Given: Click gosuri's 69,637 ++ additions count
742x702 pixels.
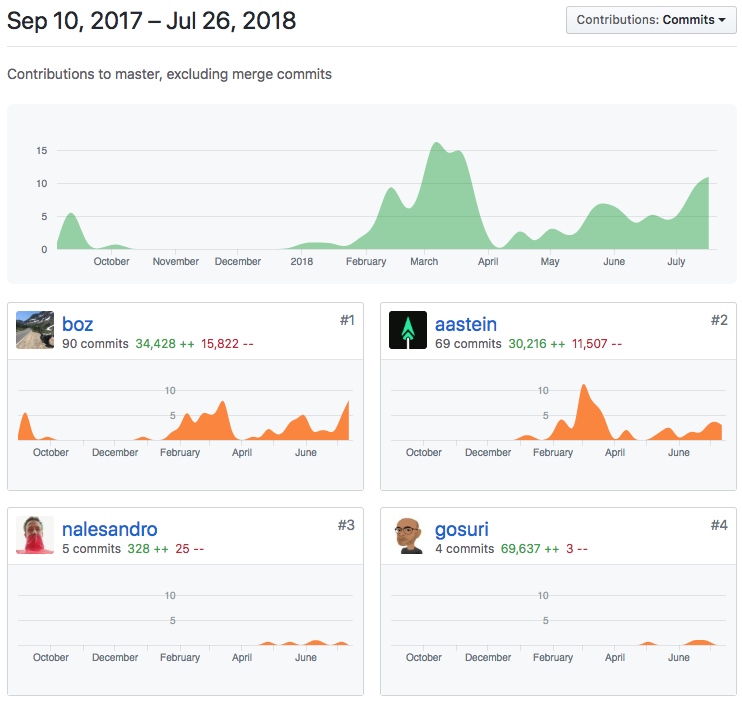Looking at the screenshot, I should 530,549.
